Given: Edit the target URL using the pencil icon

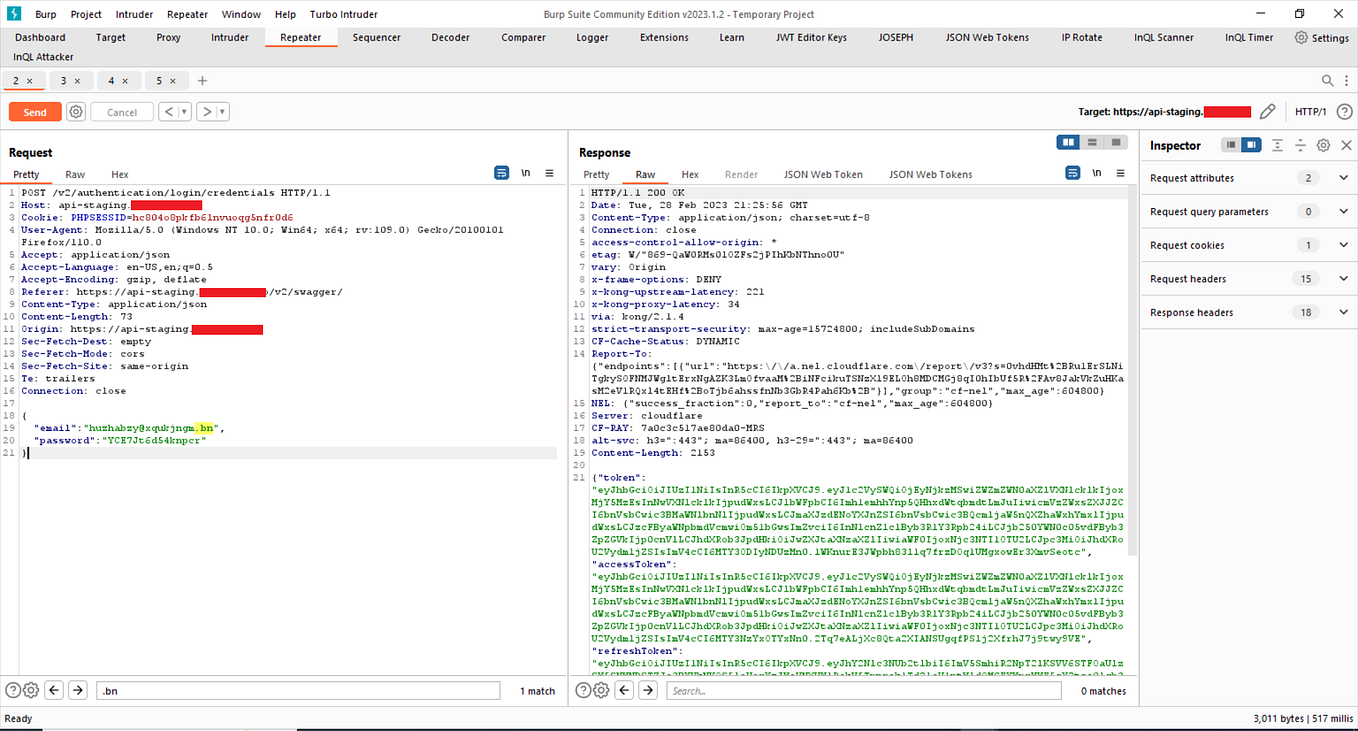Looking at the screenshot, I should click(1267, 111).
